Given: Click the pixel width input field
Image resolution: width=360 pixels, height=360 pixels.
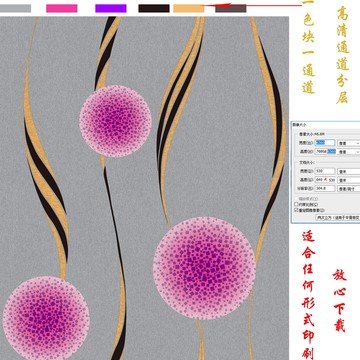Looking at the screenshot, I should click(325, 143).
